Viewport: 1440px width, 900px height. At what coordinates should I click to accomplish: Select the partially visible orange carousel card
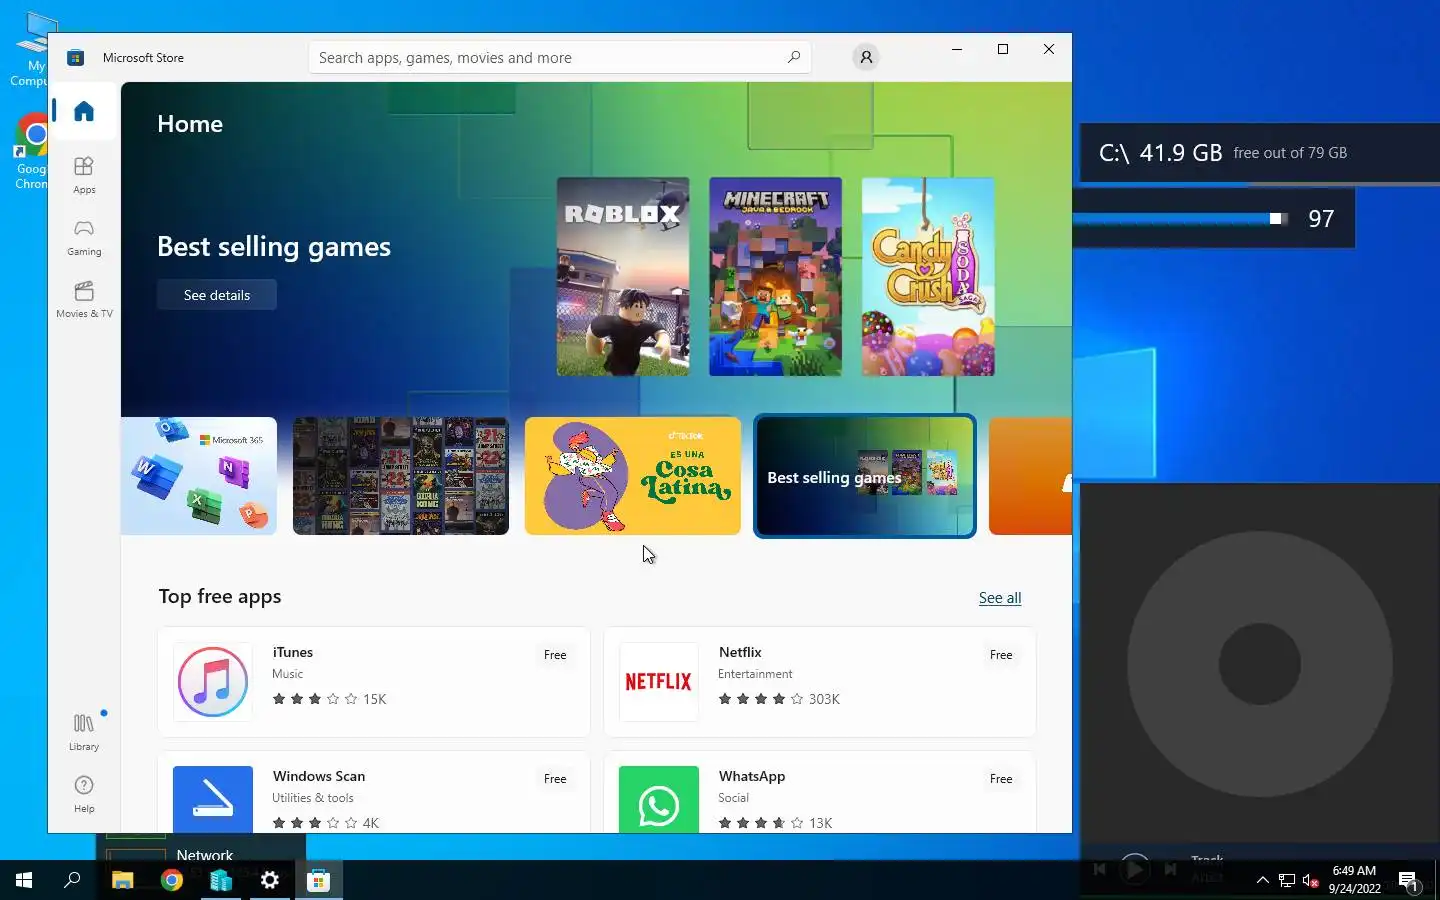[x=1030, y=476]
